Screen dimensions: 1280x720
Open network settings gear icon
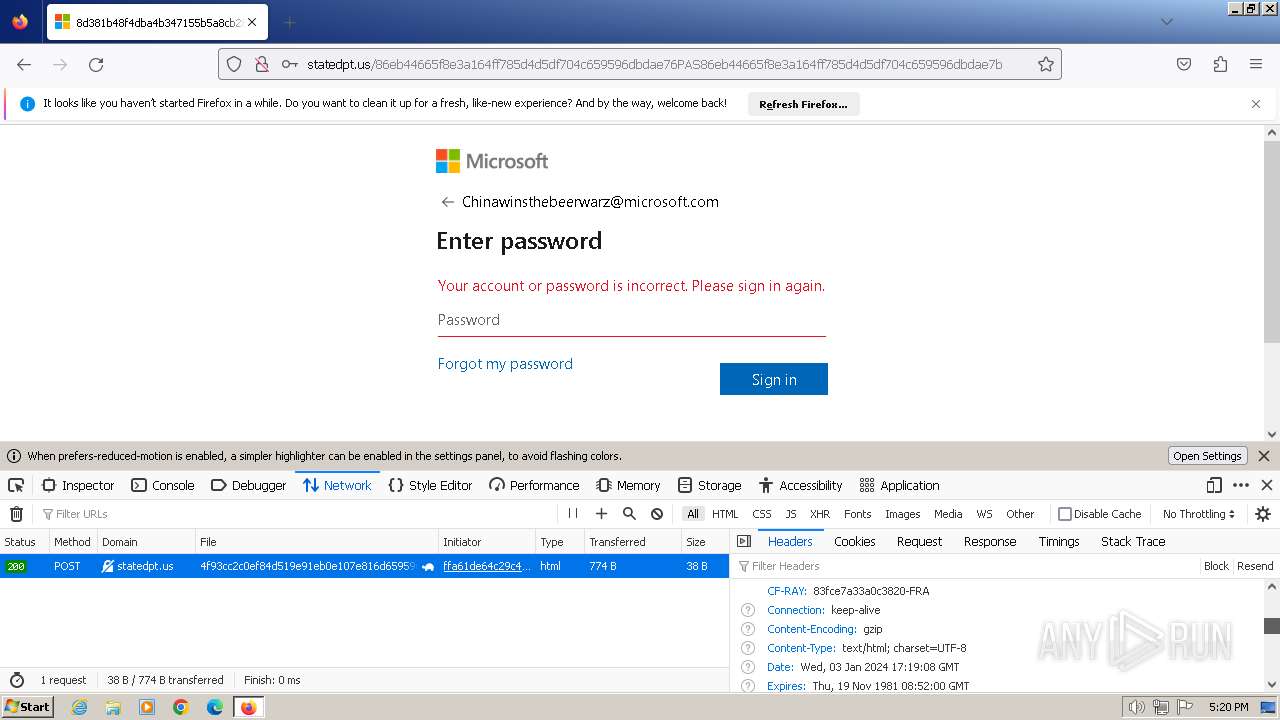point(1263,514)
